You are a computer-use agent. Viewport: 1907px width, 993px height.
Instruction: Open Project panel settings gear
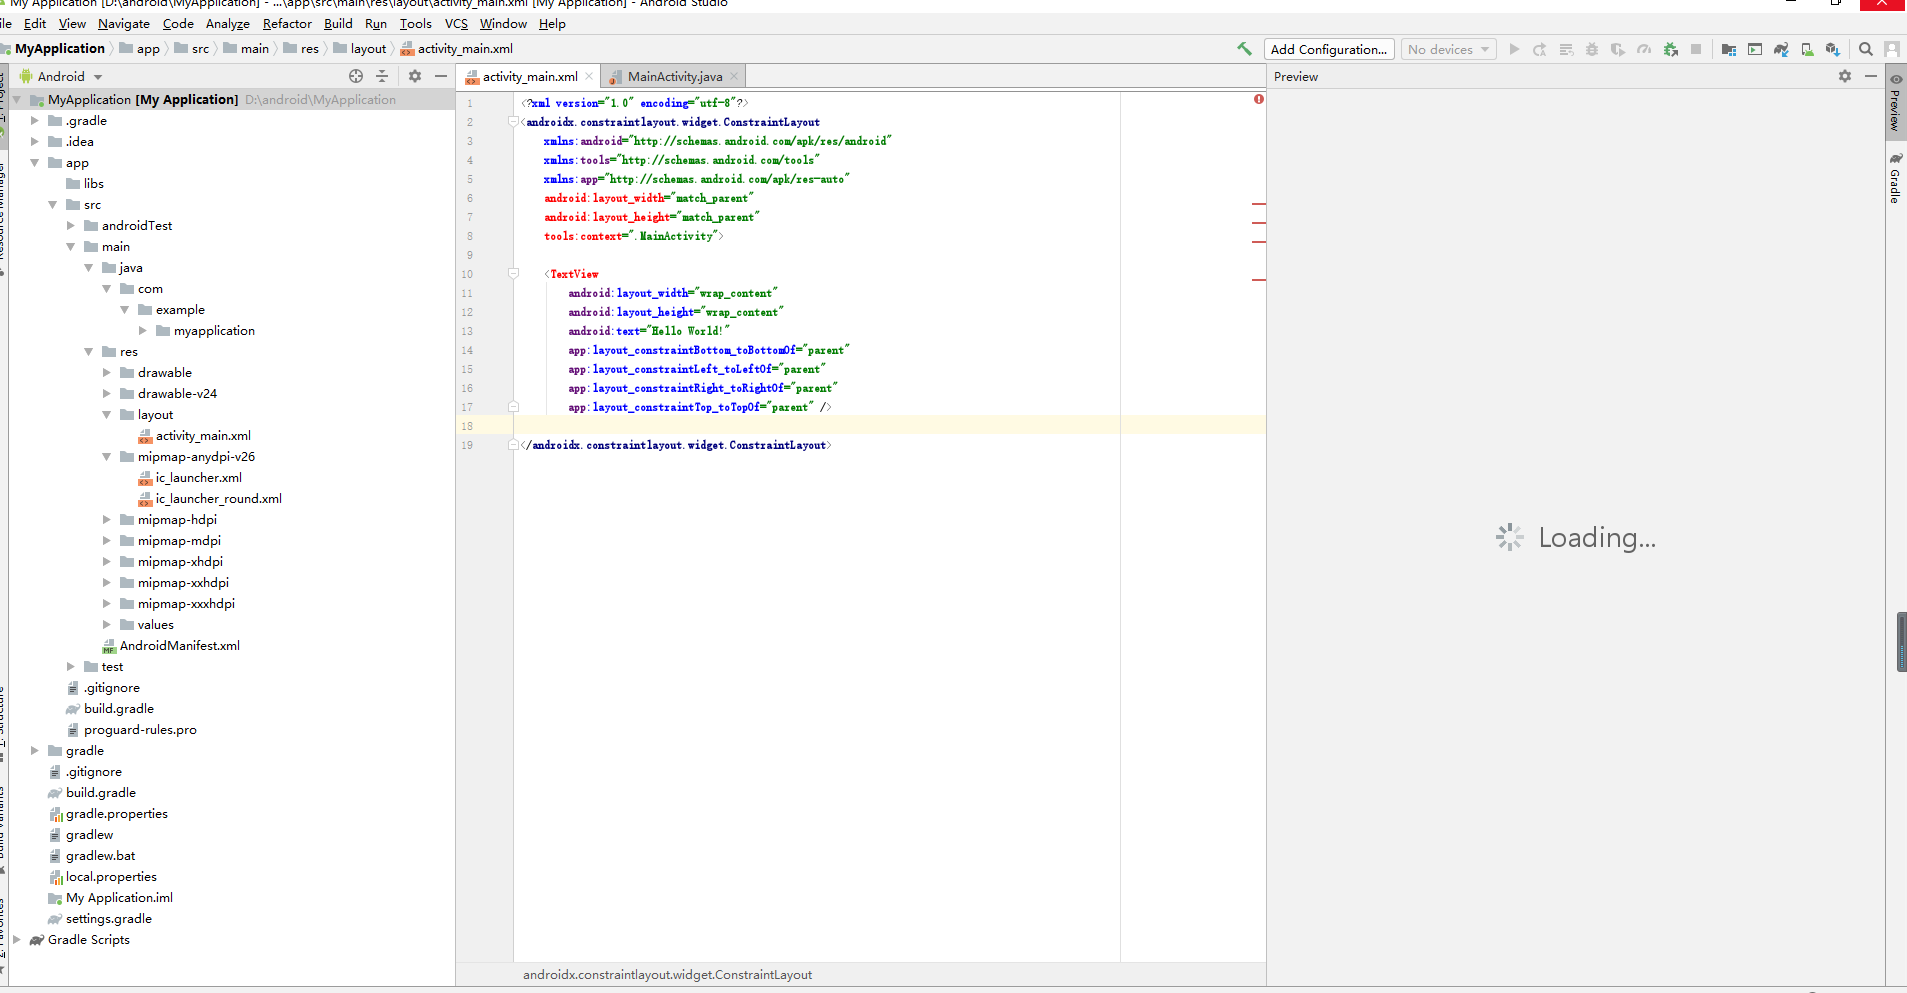tap(415, 76)
